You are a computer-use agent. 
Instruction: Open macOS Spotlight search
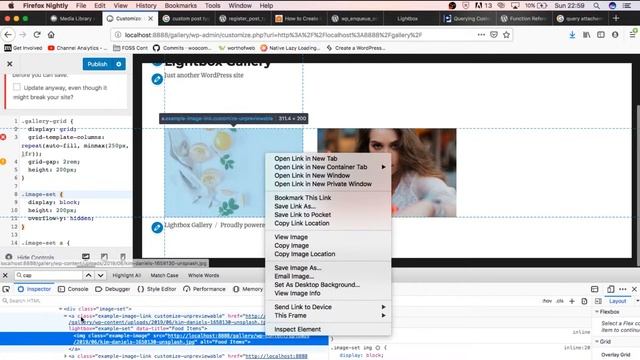pyautogui.click(x=597, y=6)
